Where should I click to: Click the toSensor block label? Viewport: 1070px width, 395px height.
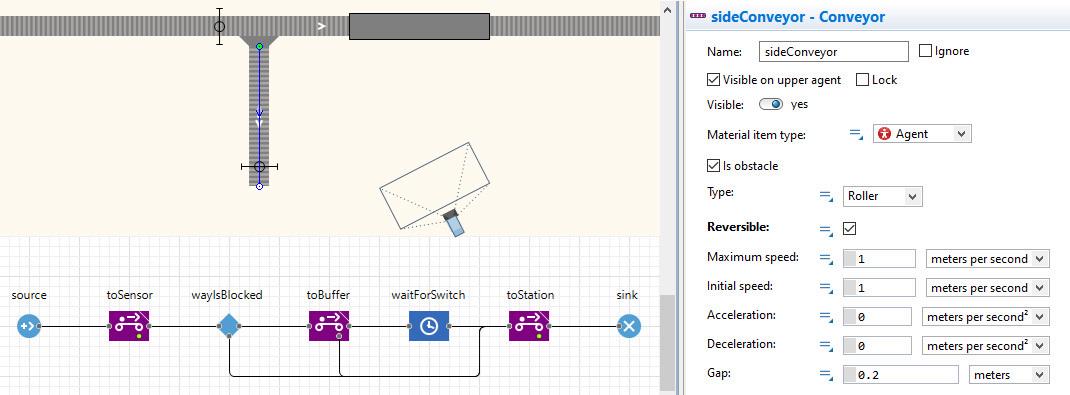tap(130, 295)
